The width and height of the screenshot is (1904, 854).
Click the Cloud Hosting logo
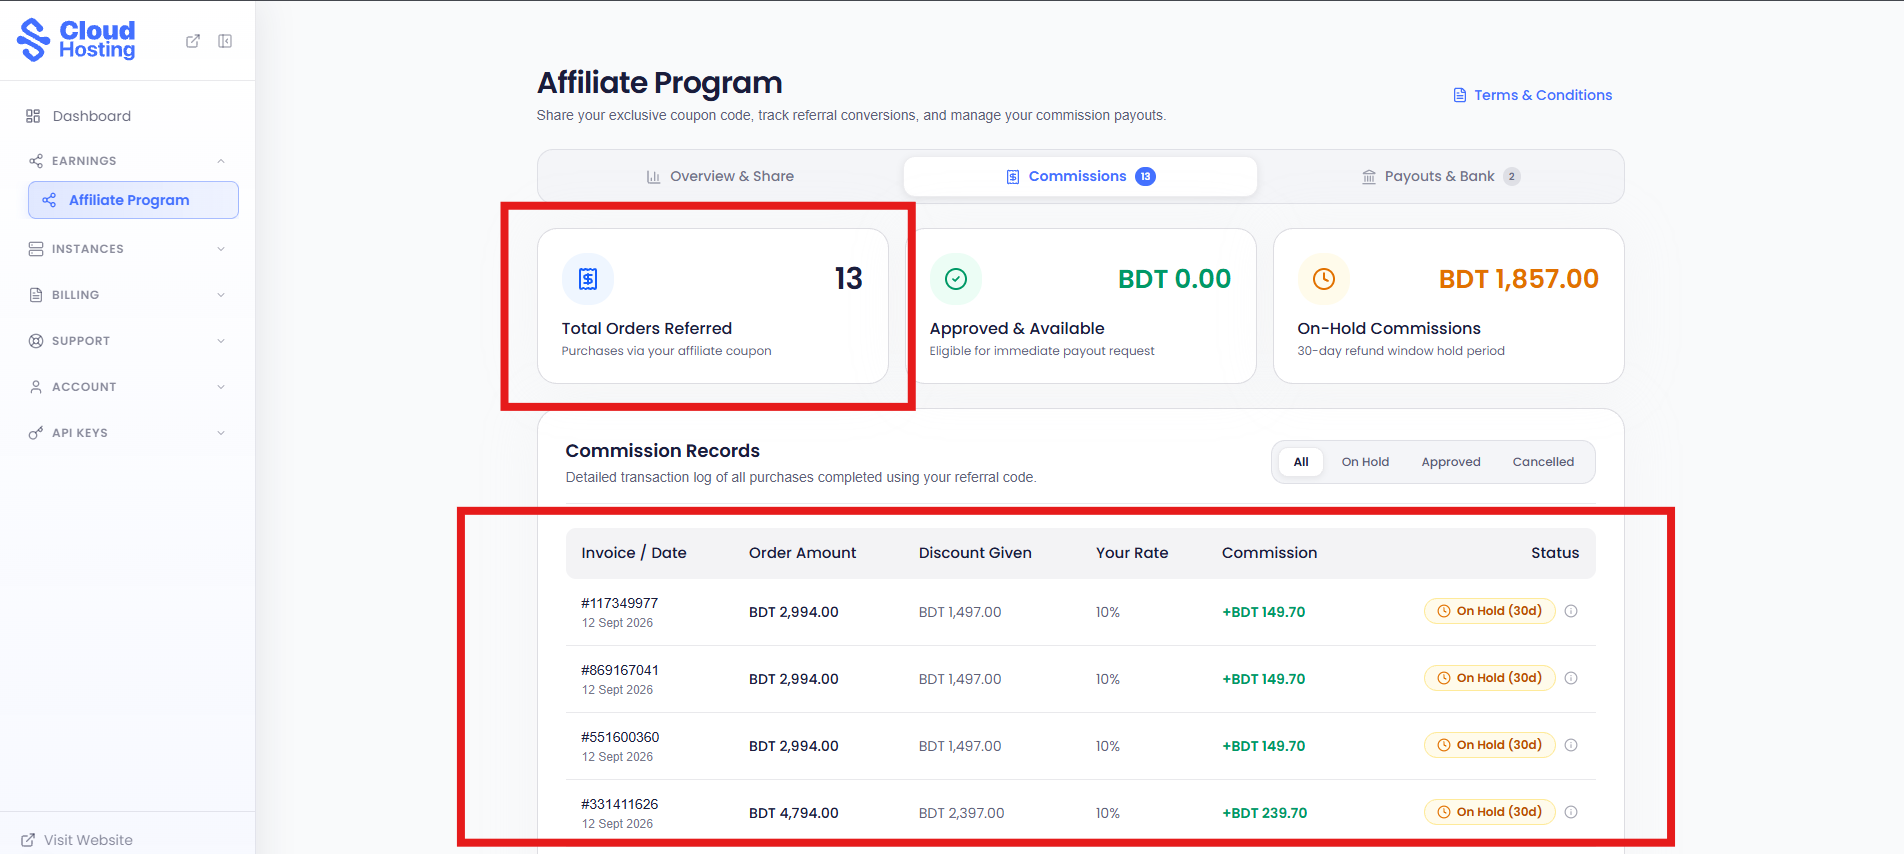[76, 40]
